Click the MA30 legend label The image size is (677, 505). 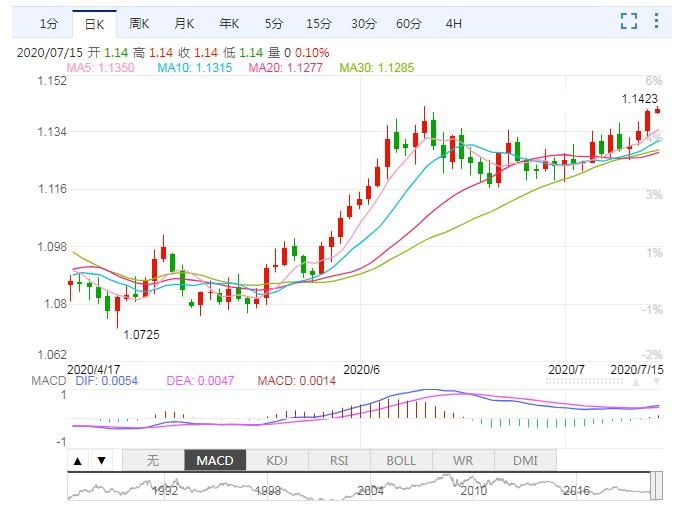[x=376, y=68]
